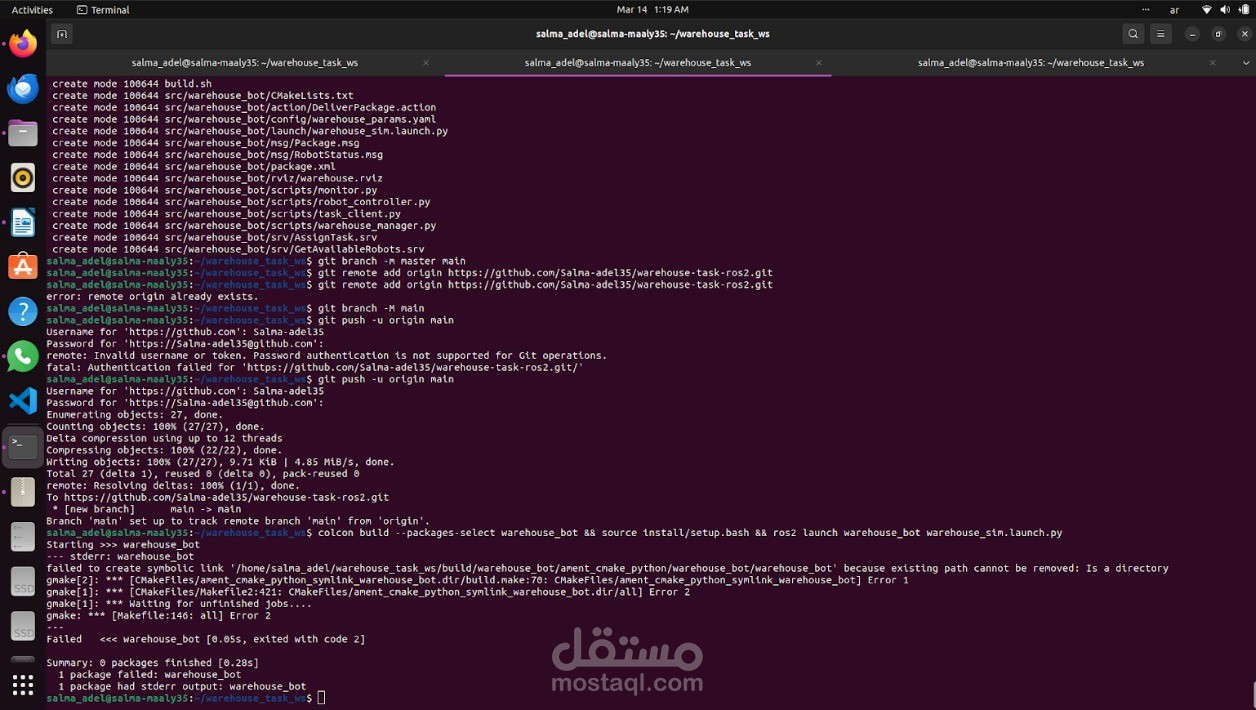Open the clock showing Mar 14 1:19 AM

coord(652,9)
